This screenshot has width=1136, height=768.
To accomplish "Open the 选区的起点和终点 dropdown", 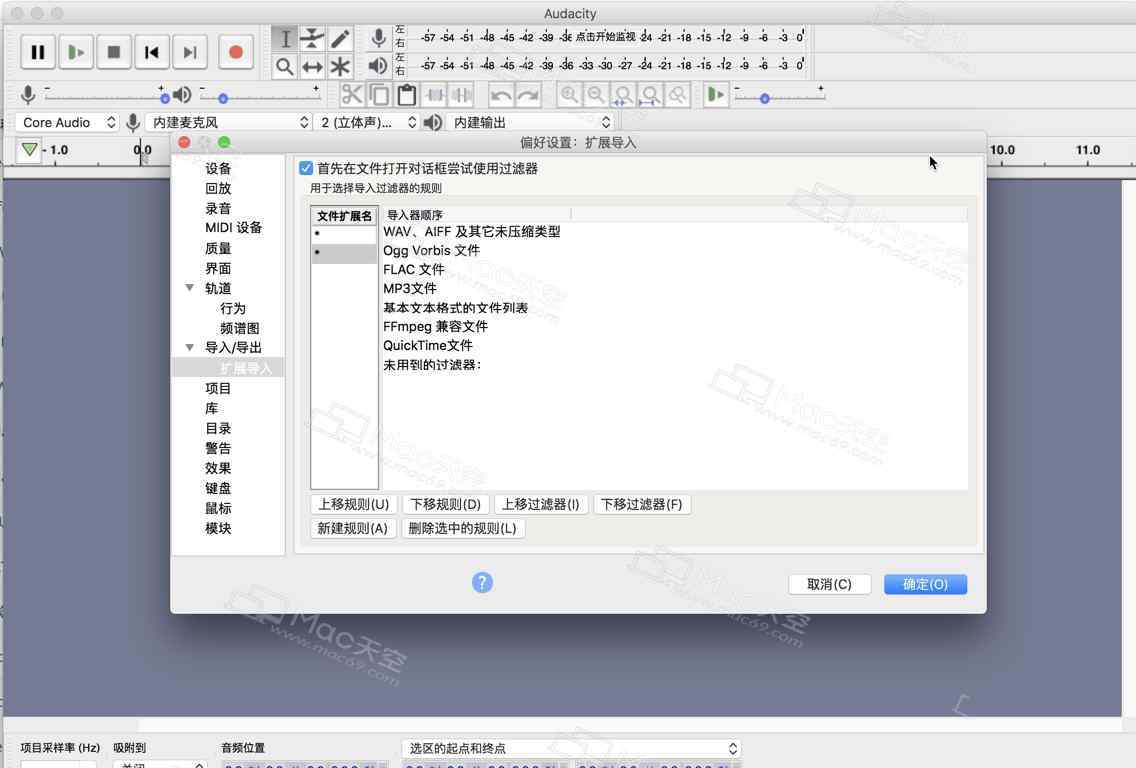I will tap(571, 748).
